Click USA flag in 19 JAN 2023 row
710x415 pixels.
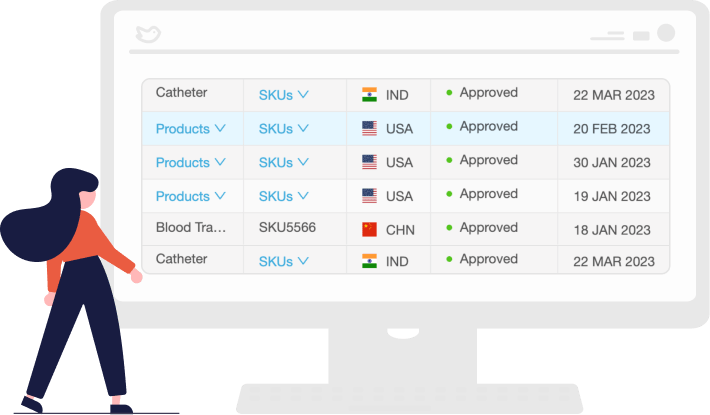(369, 196)
